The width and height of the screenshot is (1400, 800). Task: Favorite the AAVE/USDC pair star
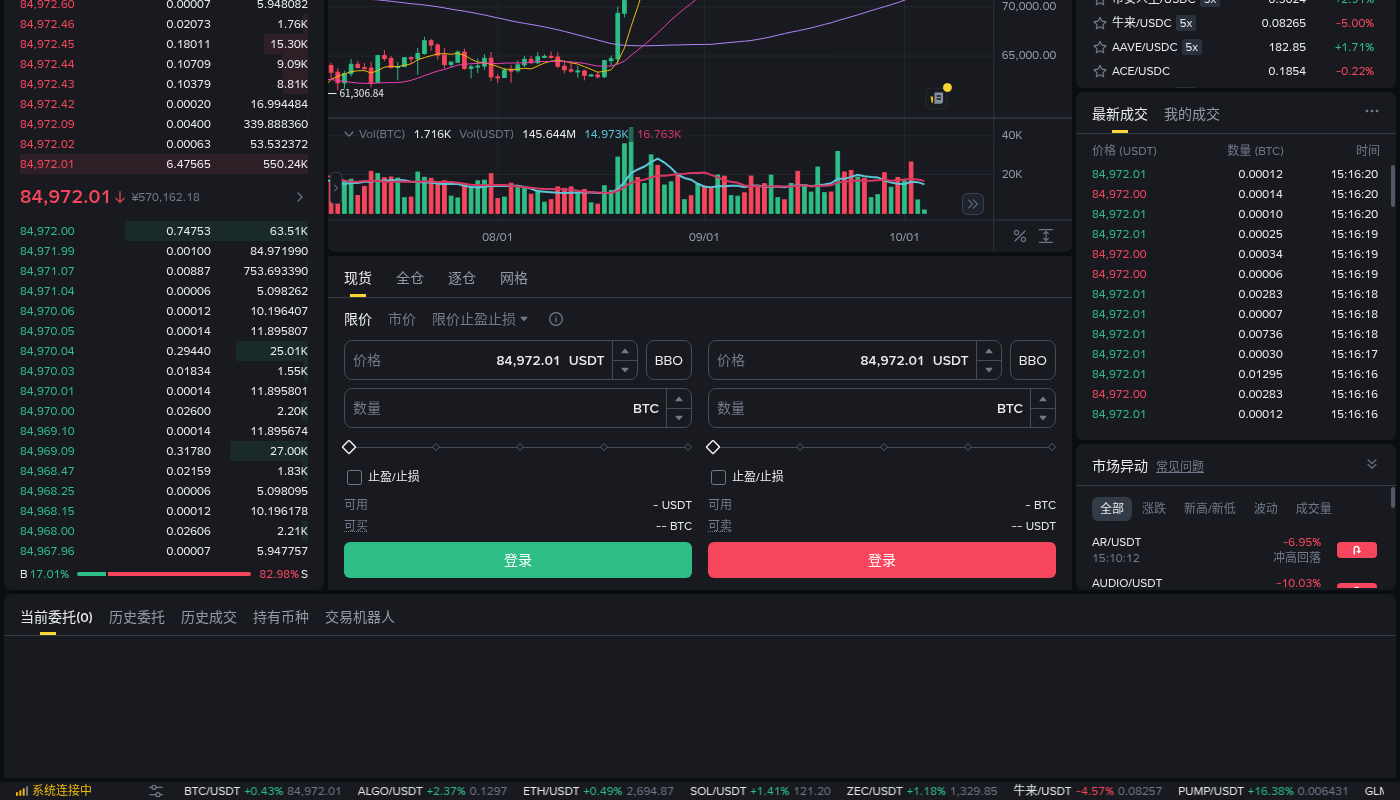[x=1100, y=47]
